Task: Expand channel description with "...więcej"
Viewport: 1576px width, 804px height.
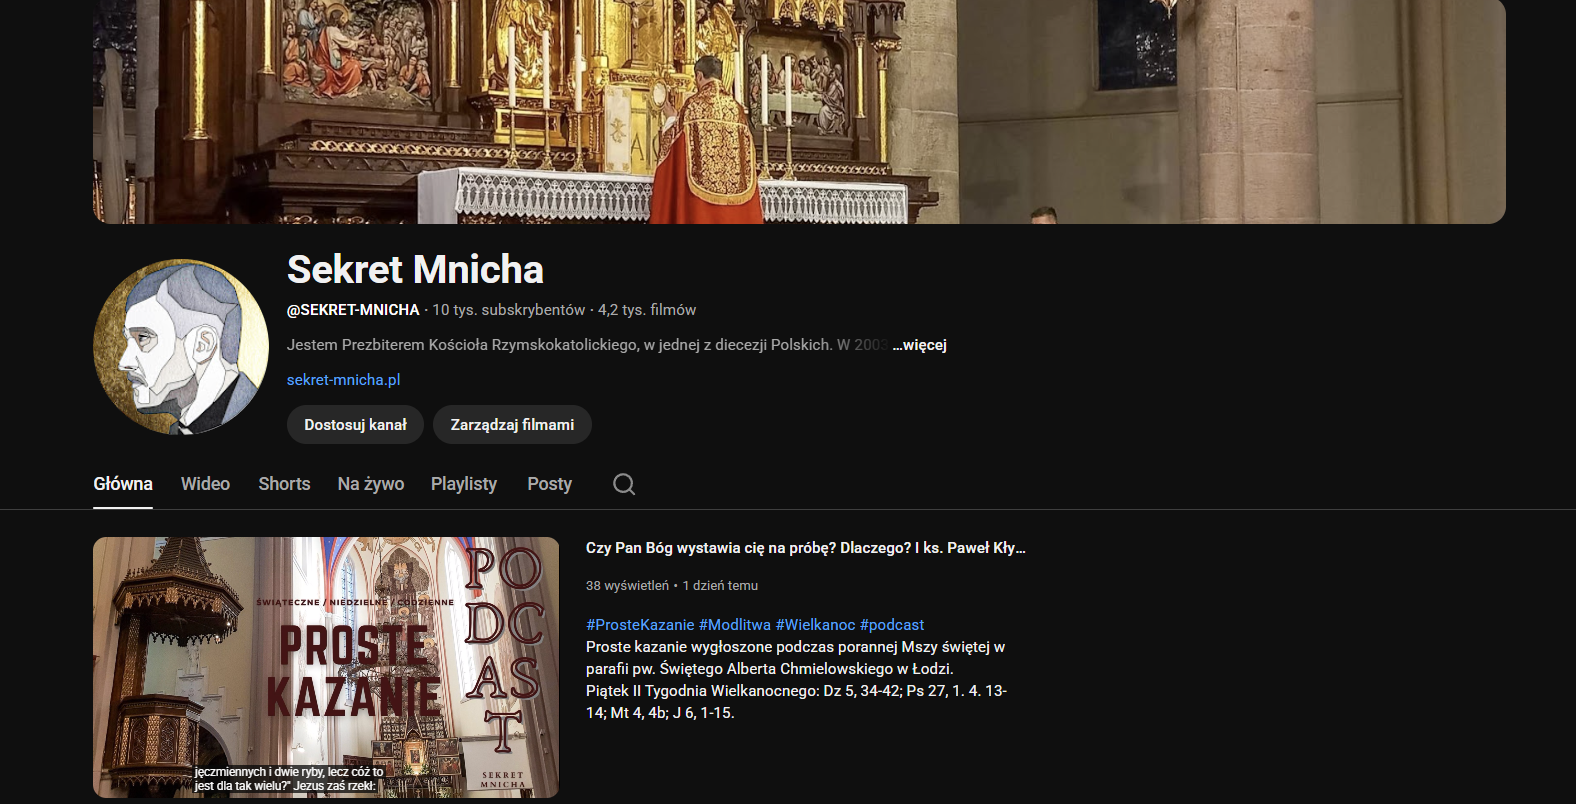Action: coord(919,345)
